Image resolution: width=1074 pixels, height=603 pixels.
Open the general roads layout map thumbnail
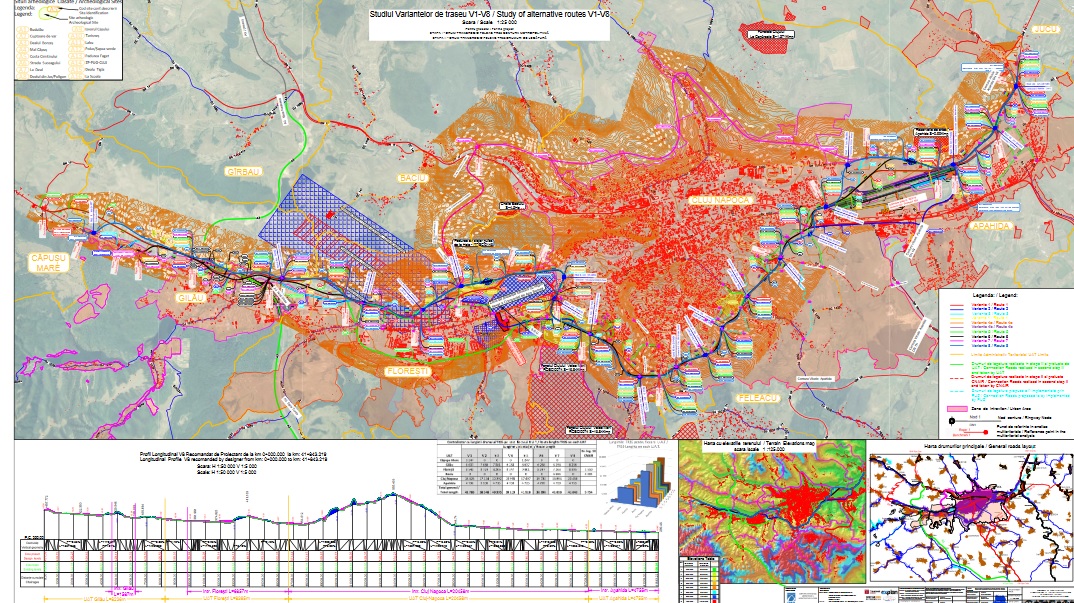click(971, 517)
